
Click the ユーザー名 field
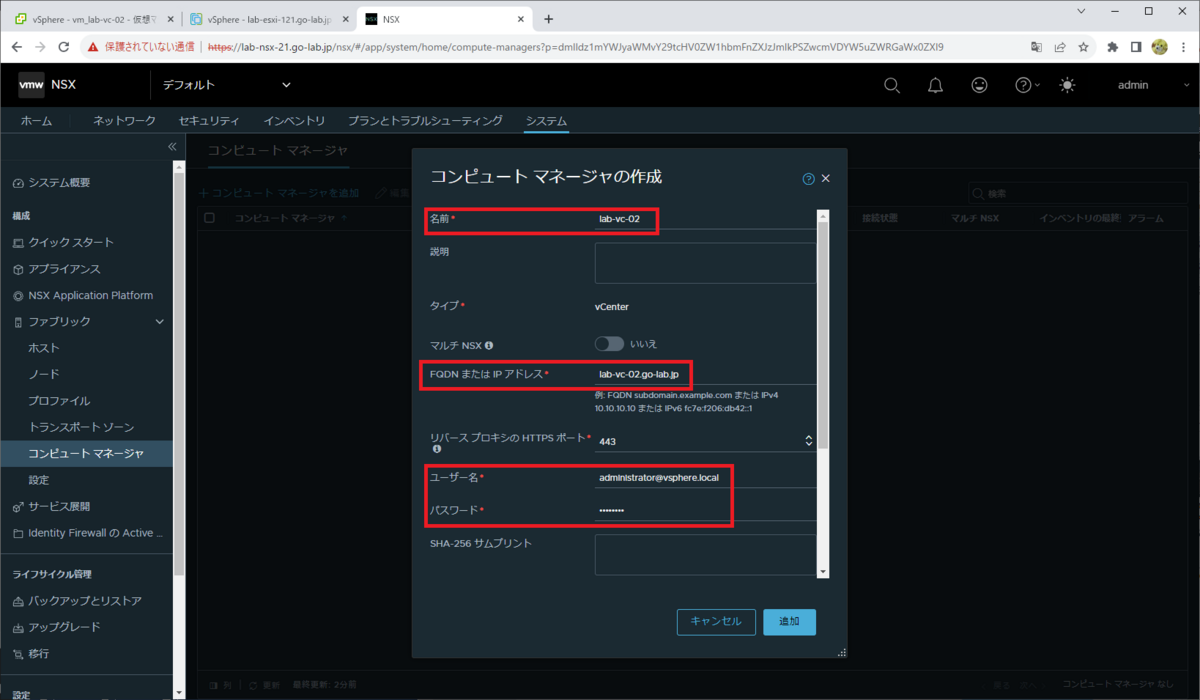(x=705, y=478)
